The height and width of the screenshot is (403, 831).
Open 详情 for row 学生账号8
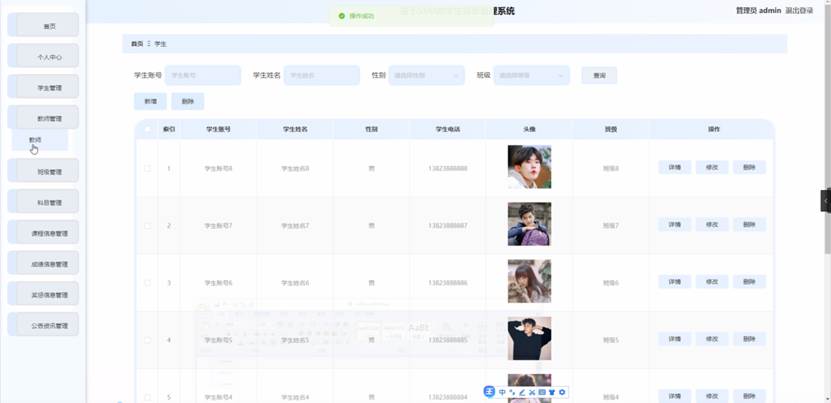pyautogui.click(x=675, y=168)
